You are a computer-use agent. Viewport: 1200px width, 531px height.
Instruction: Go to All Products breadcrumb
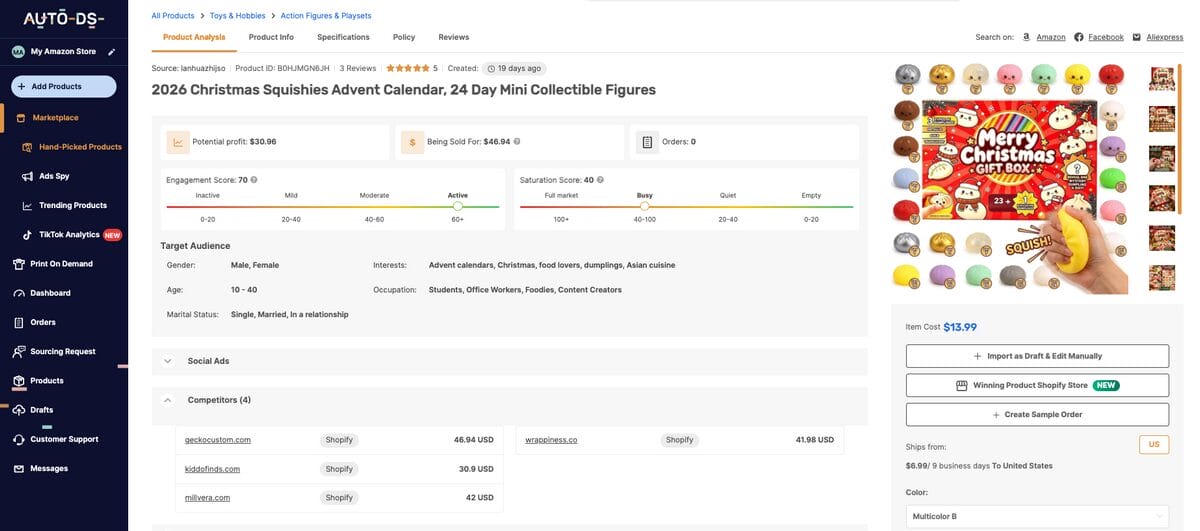pyautogui.click(x=173, y=16)
